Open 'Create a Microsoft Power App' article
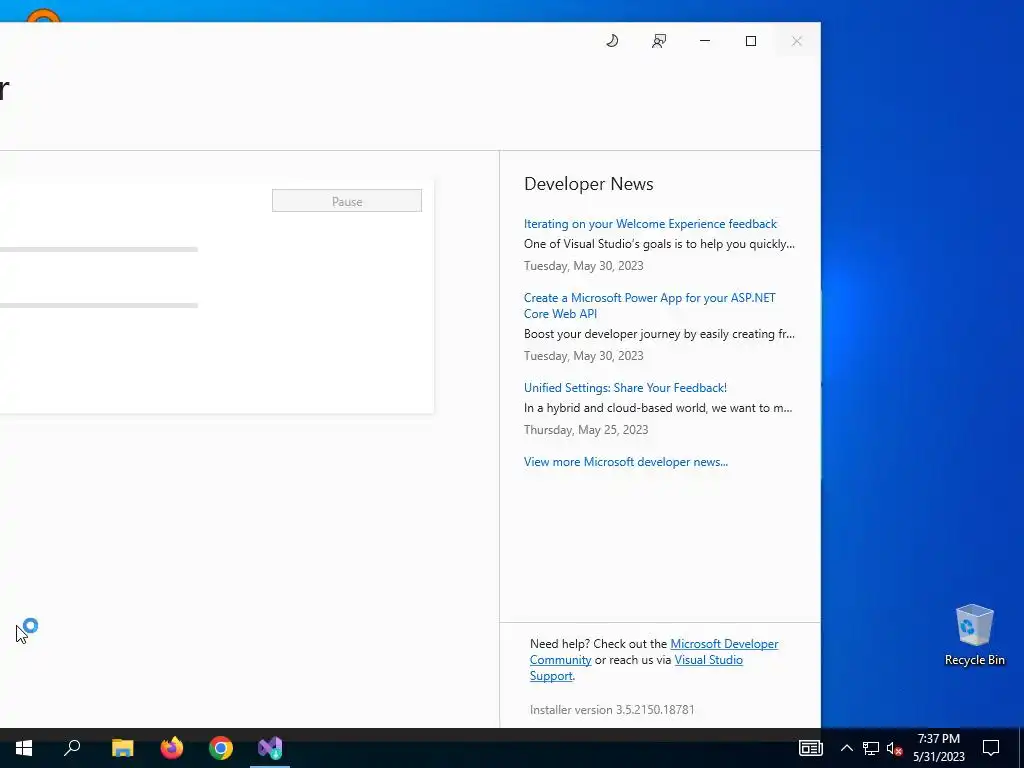 649,306
